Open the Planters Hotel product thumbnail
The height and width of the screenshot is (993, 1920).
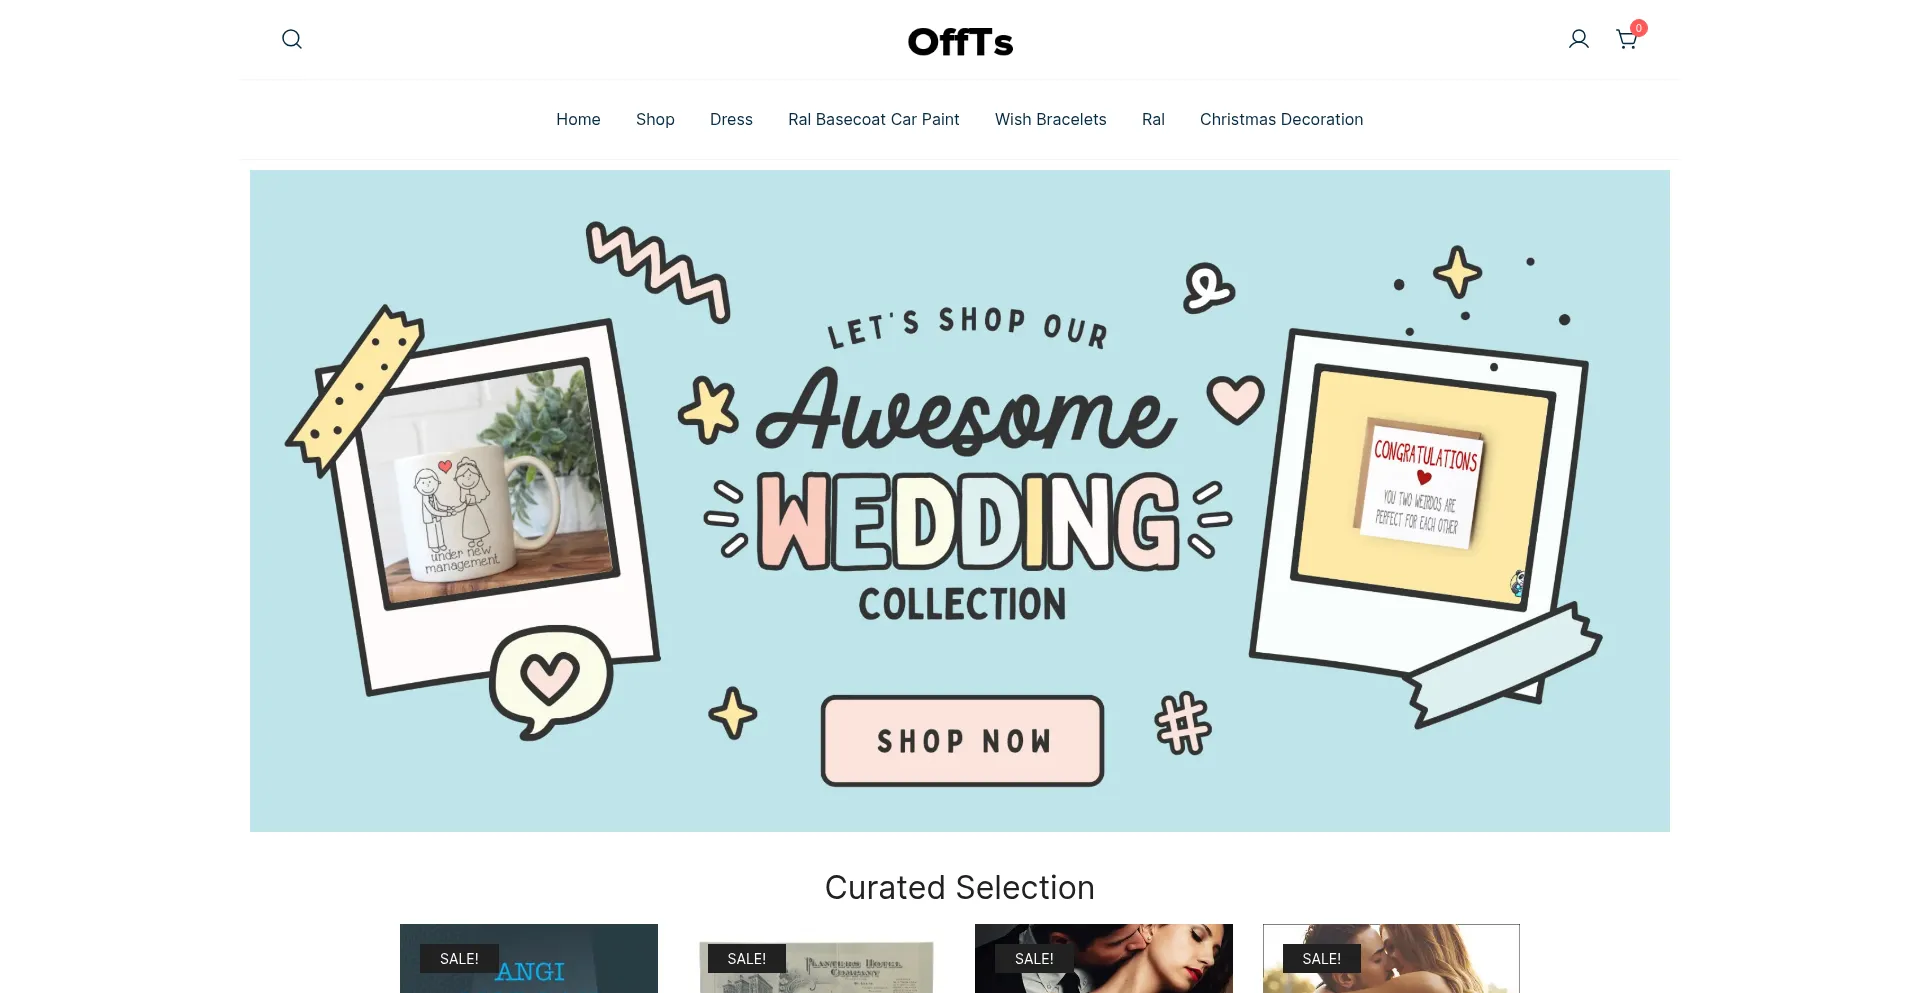pos(816,966)
